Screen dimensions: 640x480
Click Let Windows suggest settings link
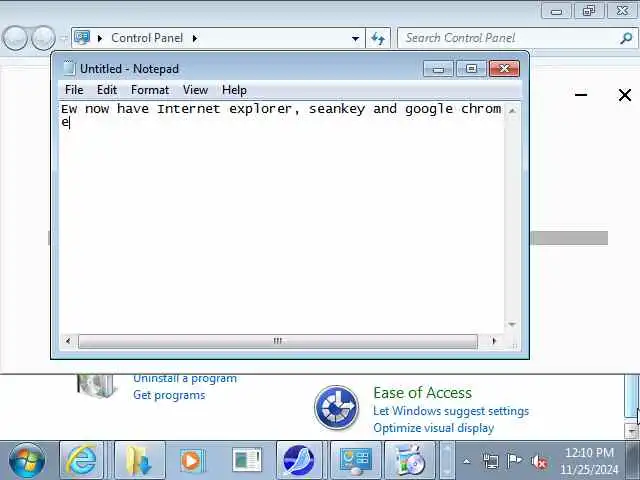click(x=451, y=411)
